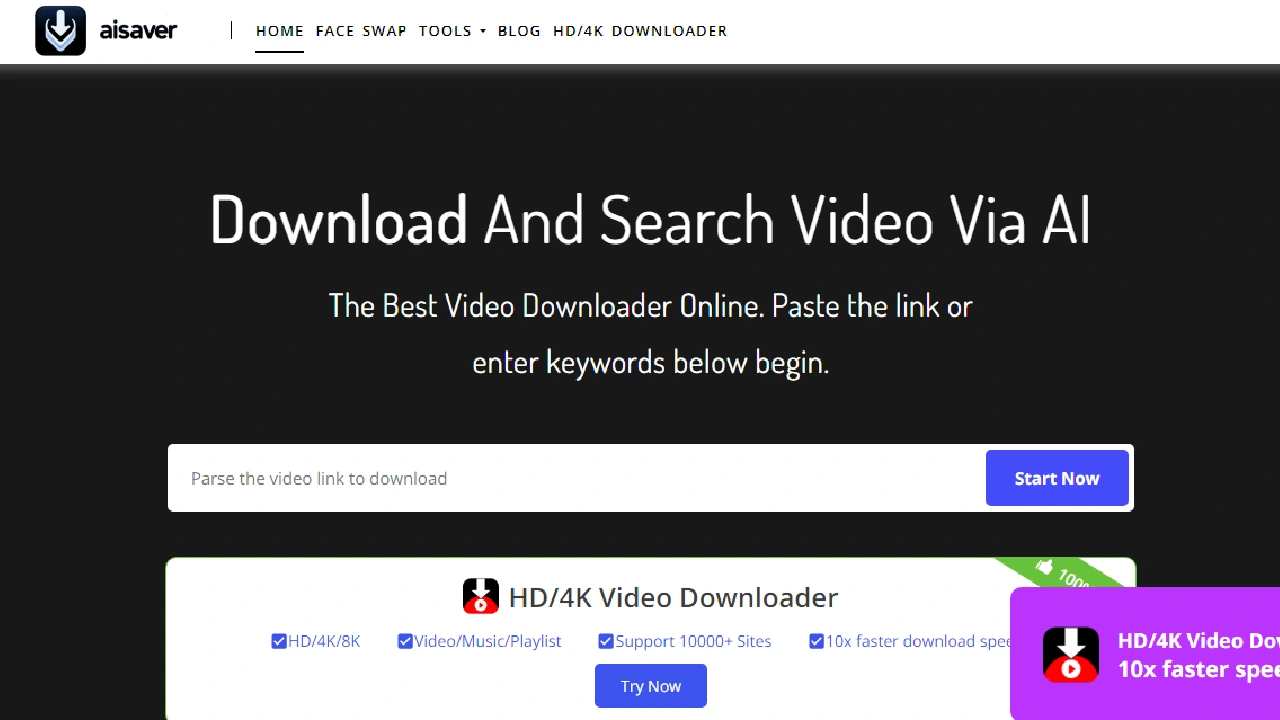Toggle the 10x faster download speed checkbox
1280x720 pixels.
point(817,641)
